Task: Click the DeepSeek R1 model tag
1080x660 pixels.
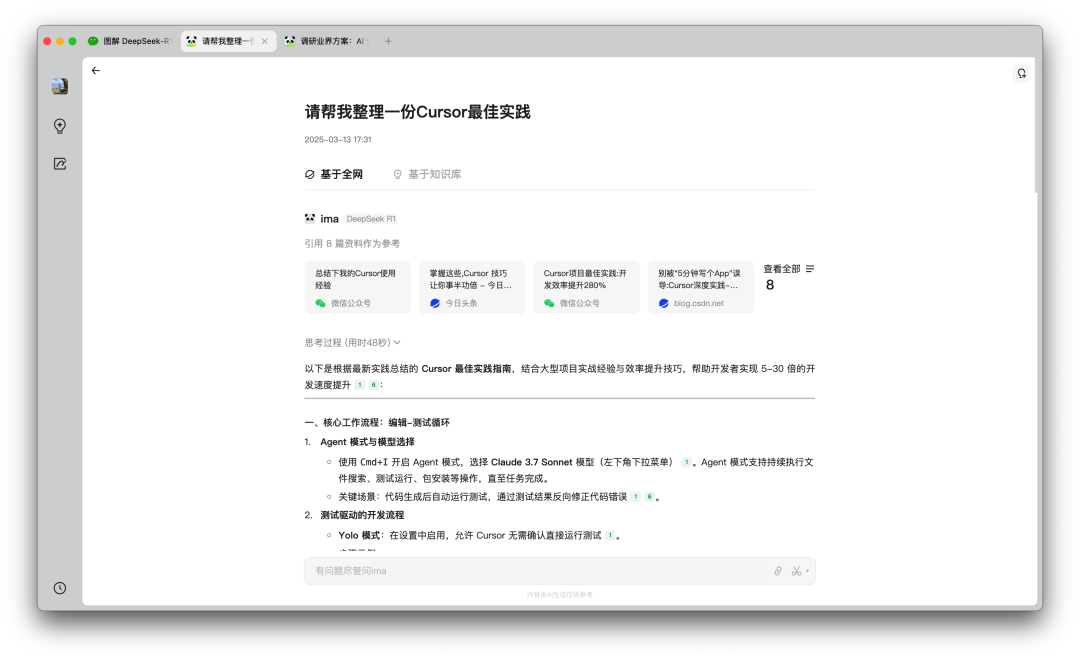Action: click(x=371, y=219)
